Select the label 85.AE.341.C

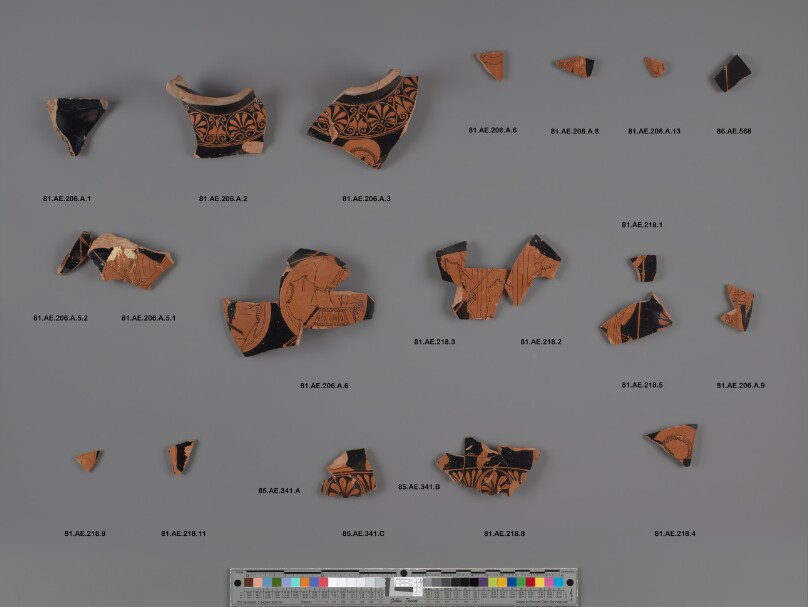363,533
